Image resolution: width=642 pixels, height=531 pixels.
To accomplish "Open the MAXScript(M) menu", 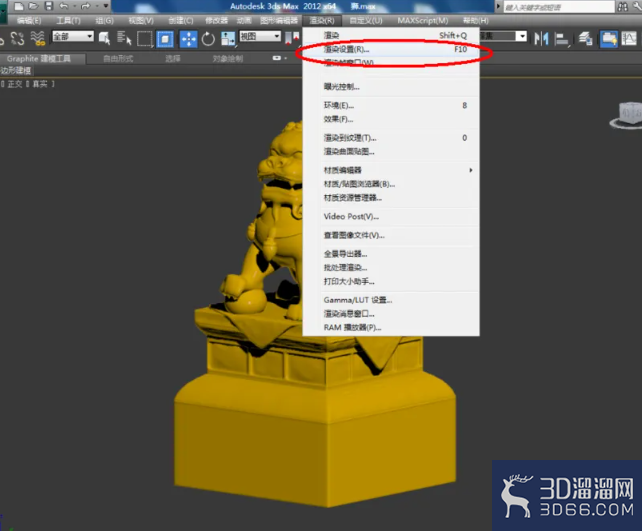I will [423, 20].
